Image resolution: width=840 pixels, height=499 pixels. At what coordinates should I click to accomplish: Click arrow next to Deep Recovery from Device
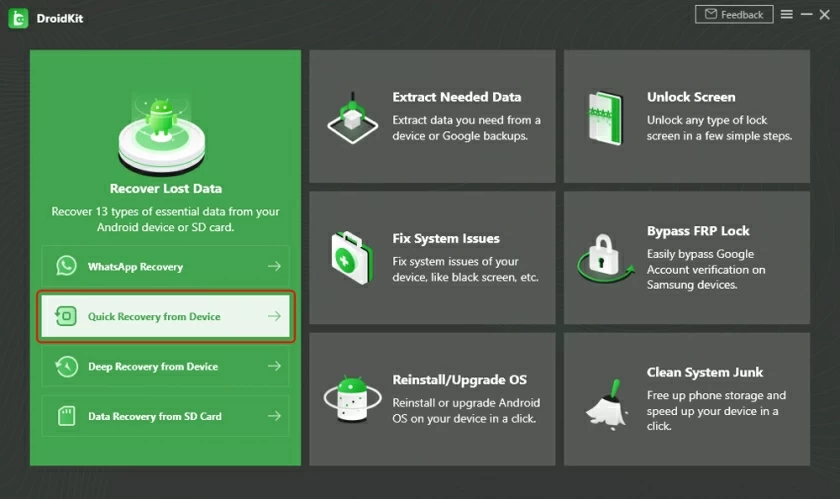[274, 367]
